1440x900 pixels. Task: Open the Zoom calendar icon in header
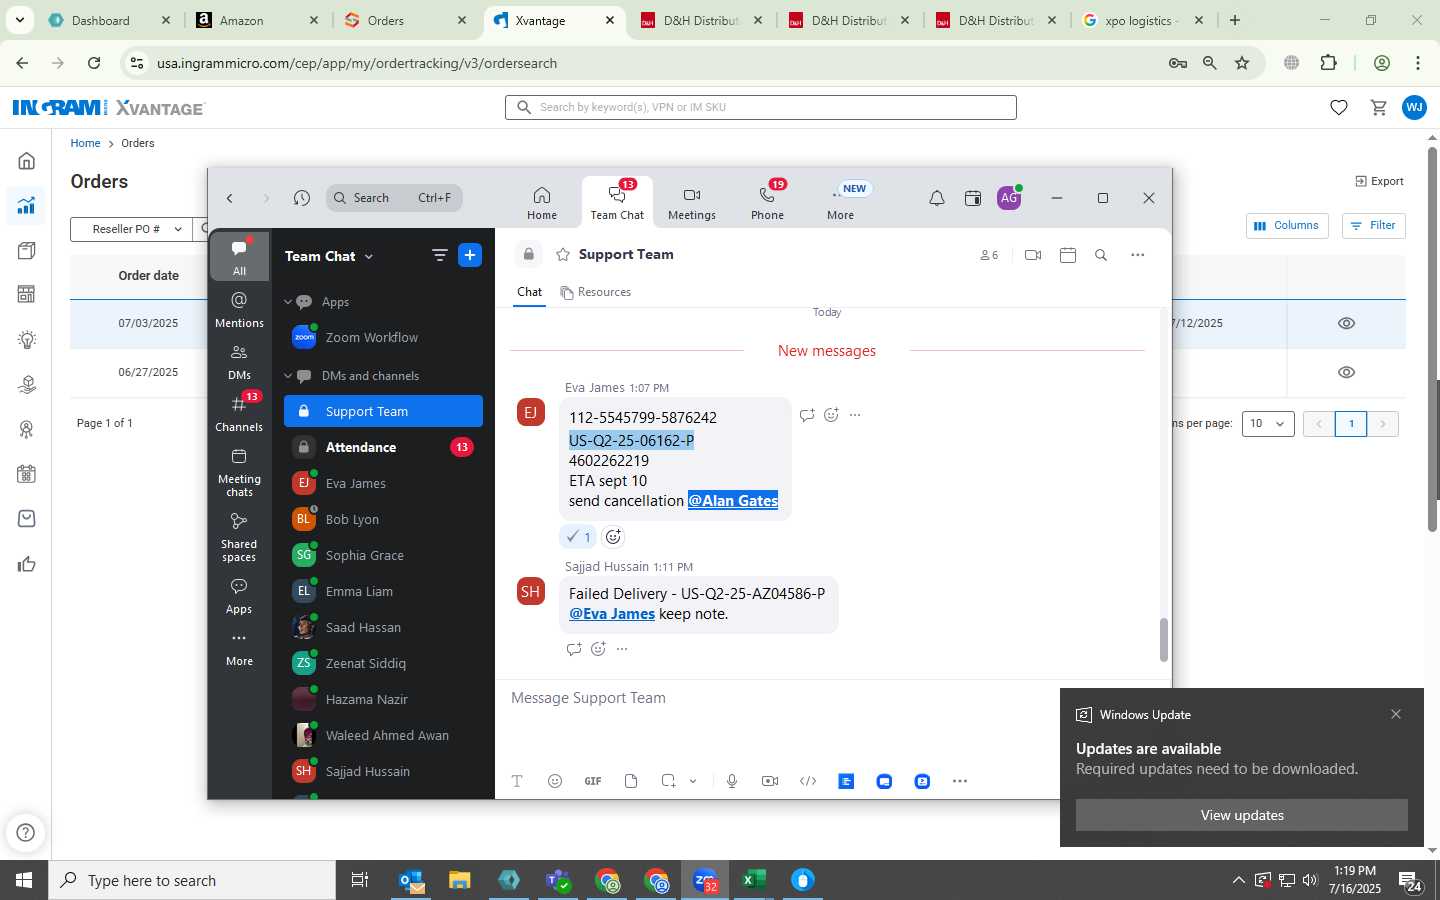[973, 198]
